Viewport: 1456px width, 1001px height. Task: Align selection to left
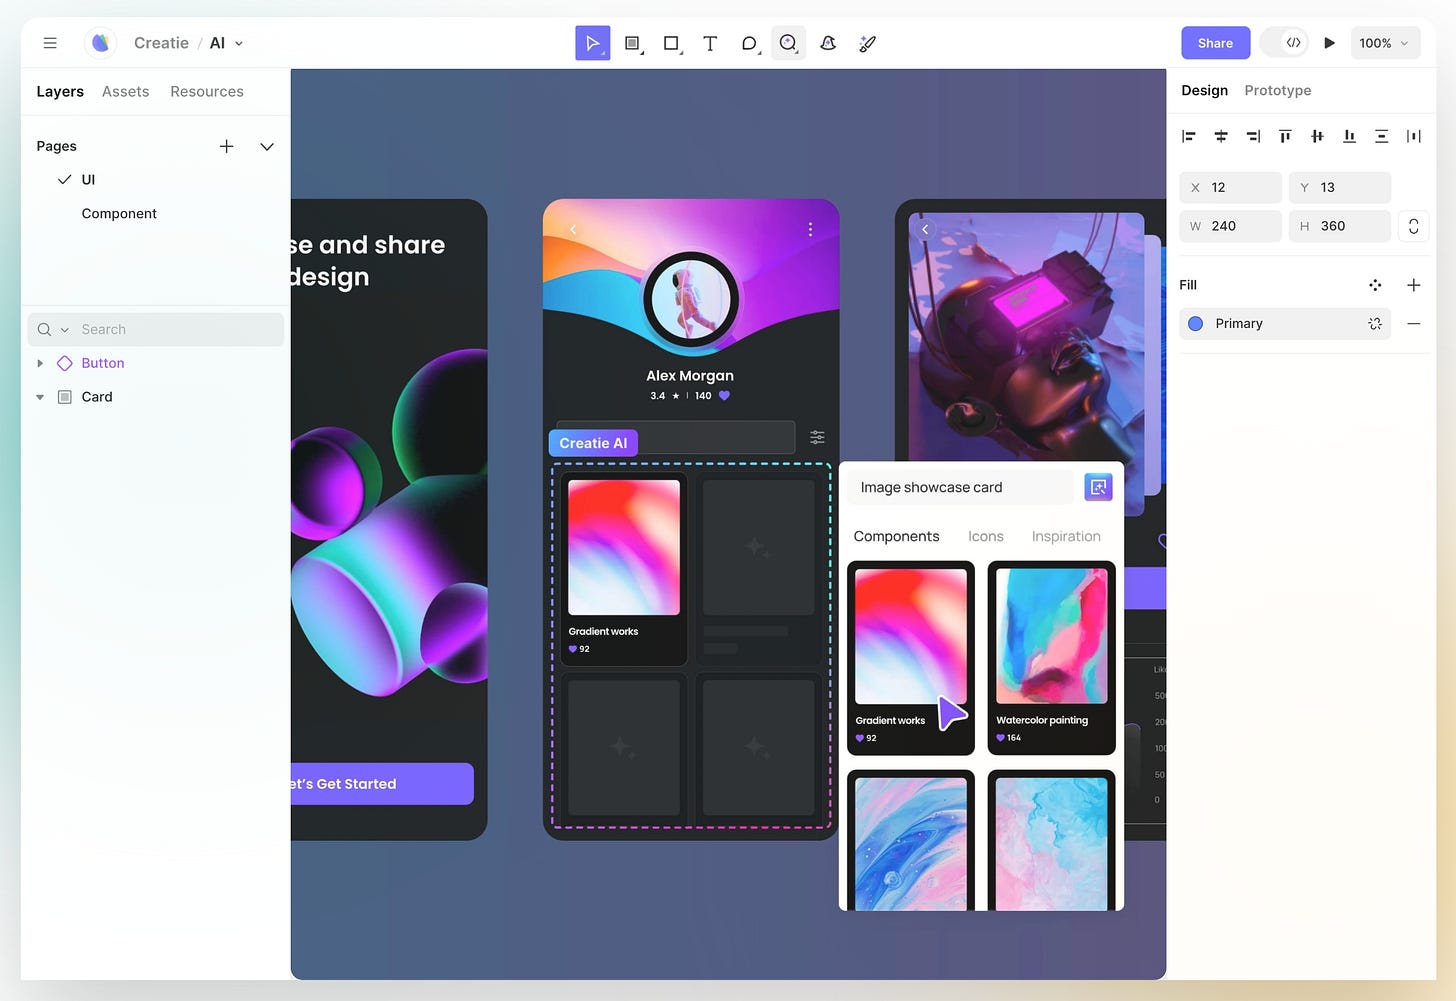coord(1189,136)
